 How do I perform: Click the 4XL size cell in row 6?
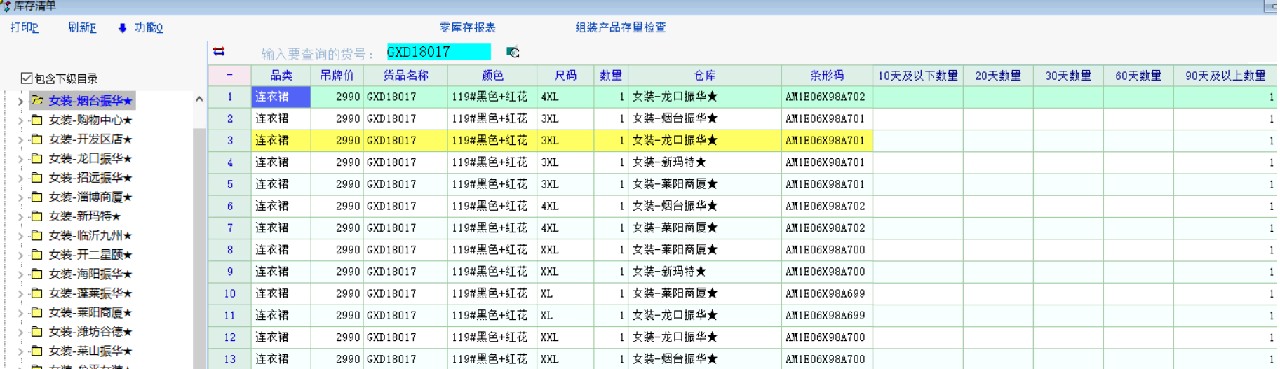click(x=566, y=206)
